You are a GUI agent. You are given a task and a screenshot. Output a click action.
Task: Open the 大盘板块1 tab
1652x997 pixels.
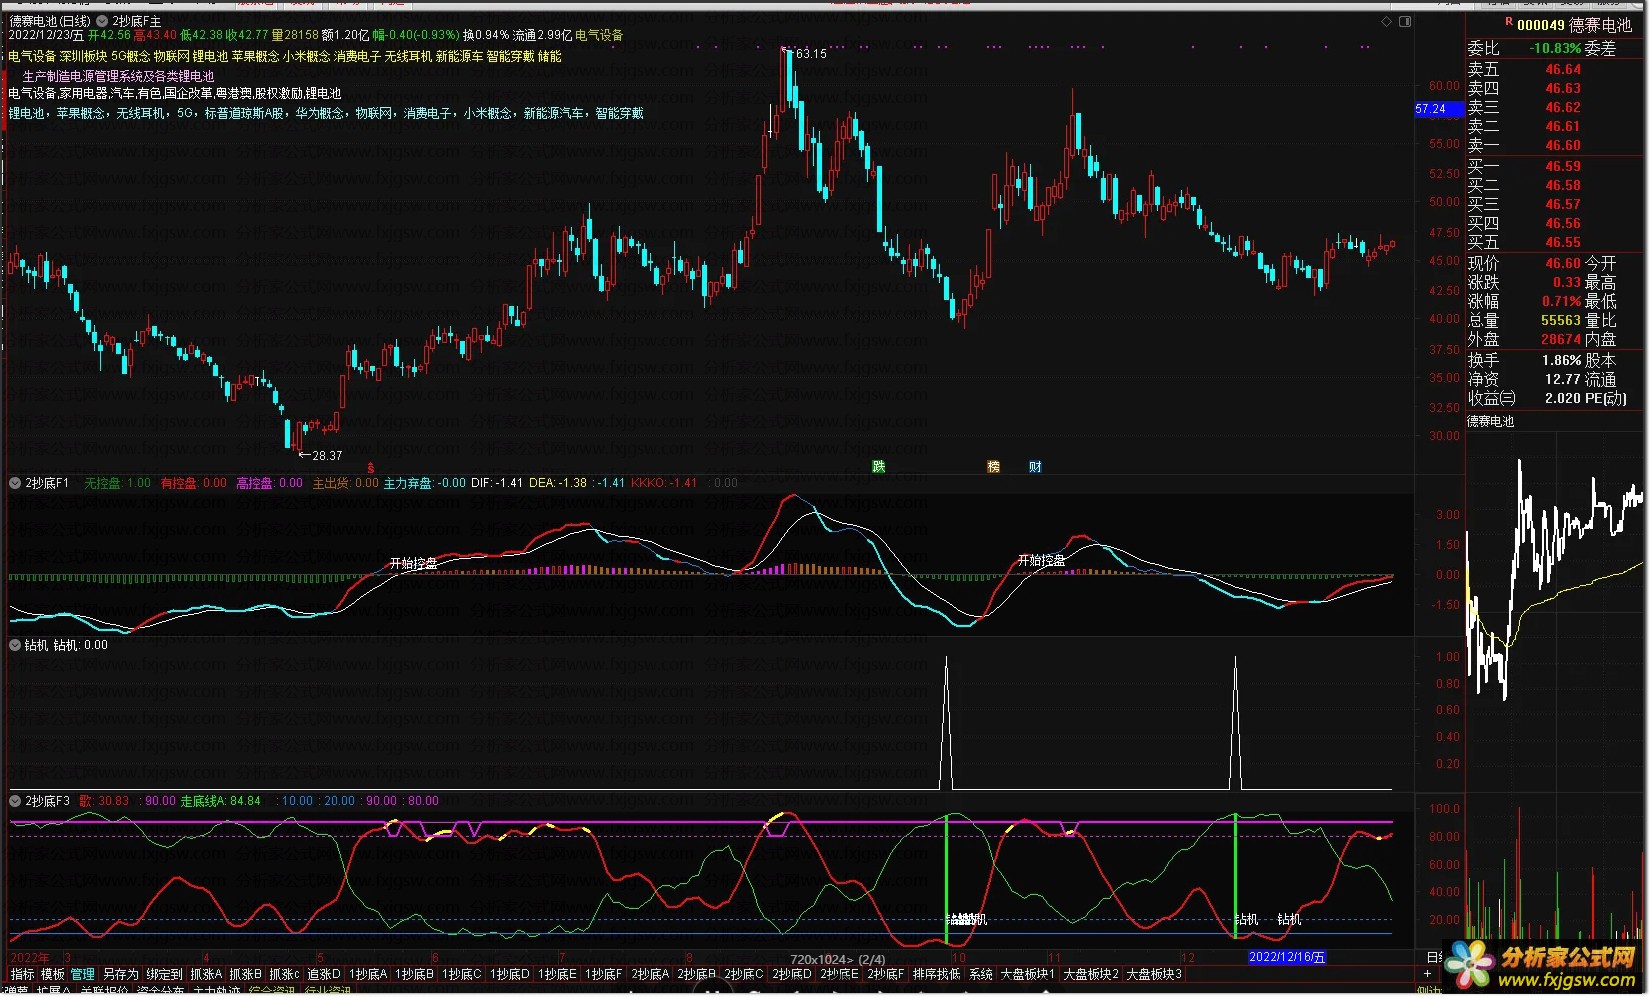tap(1028, 975)
